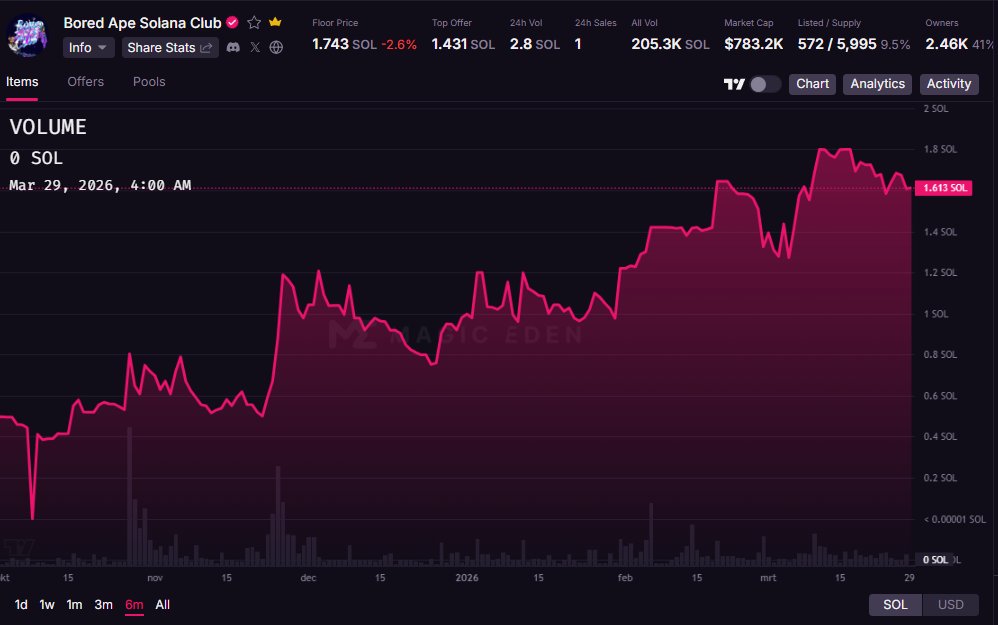Click the Top Offer value 1.431 SOL
The height and width of the screenshot is (625, 998).
click(463, 45)
